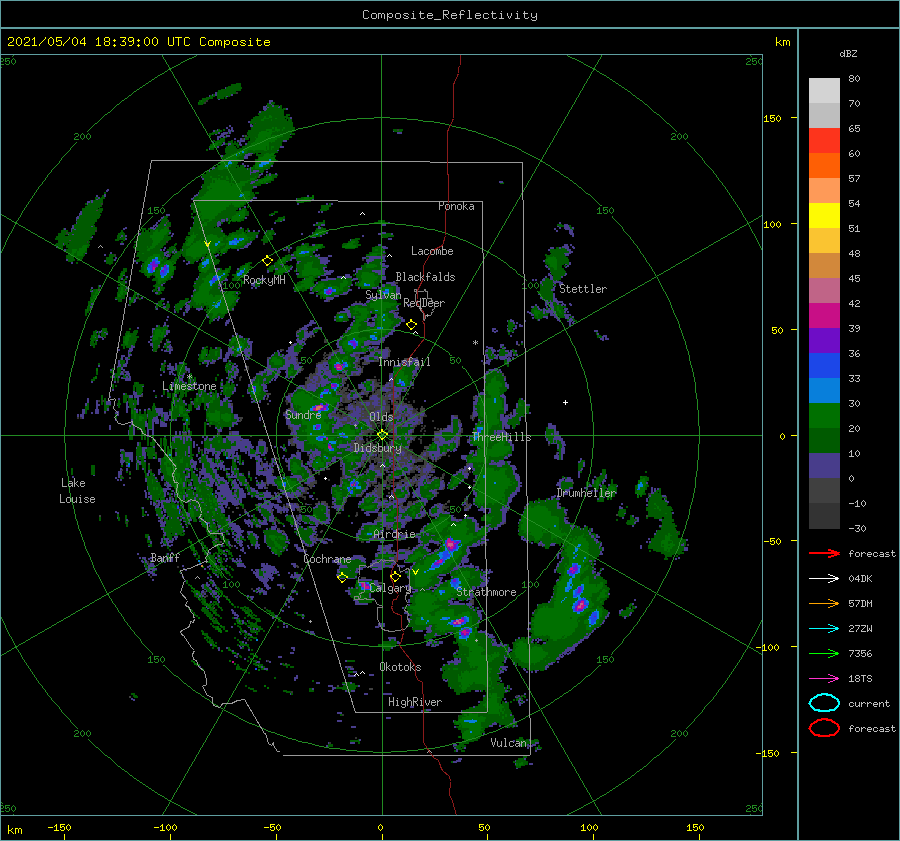
Task: Click the Drumheller city label
Action: pyautogui.click(x=587, y=493)
